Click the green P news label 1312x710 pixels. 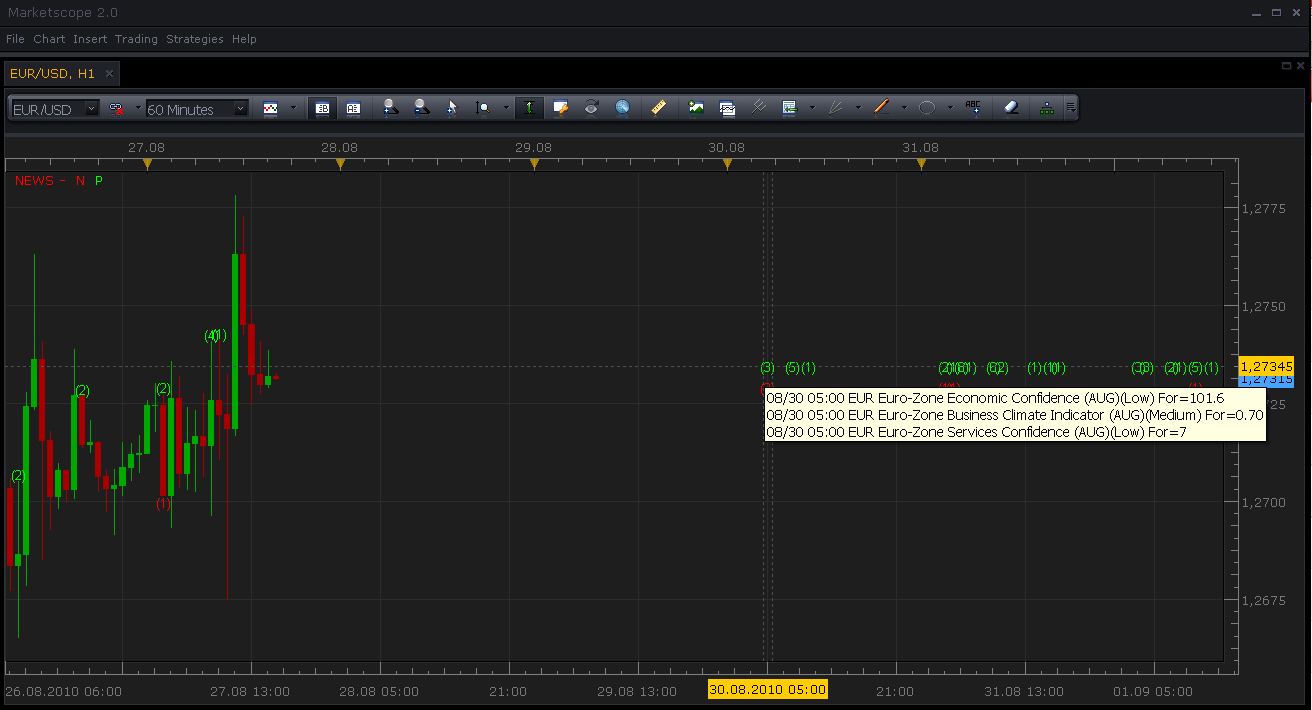[98, 181]
